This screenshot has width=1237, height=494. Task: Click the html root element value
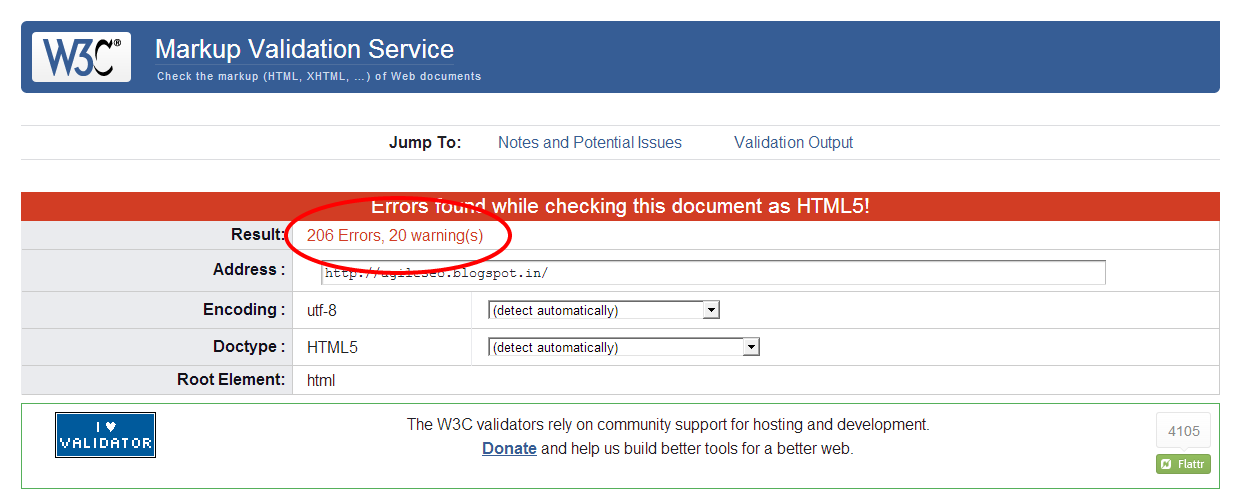tap(321, 381)
